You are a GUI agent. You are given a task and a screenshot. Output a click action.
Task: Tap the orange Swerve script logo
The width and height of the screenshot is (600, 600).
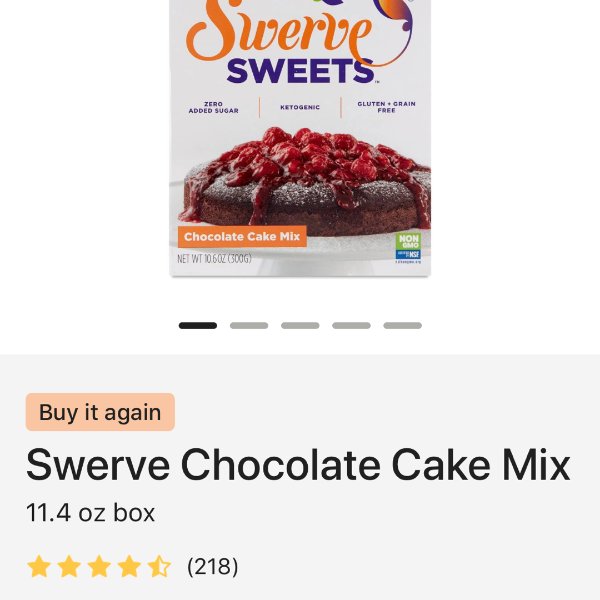pos(283,33)
